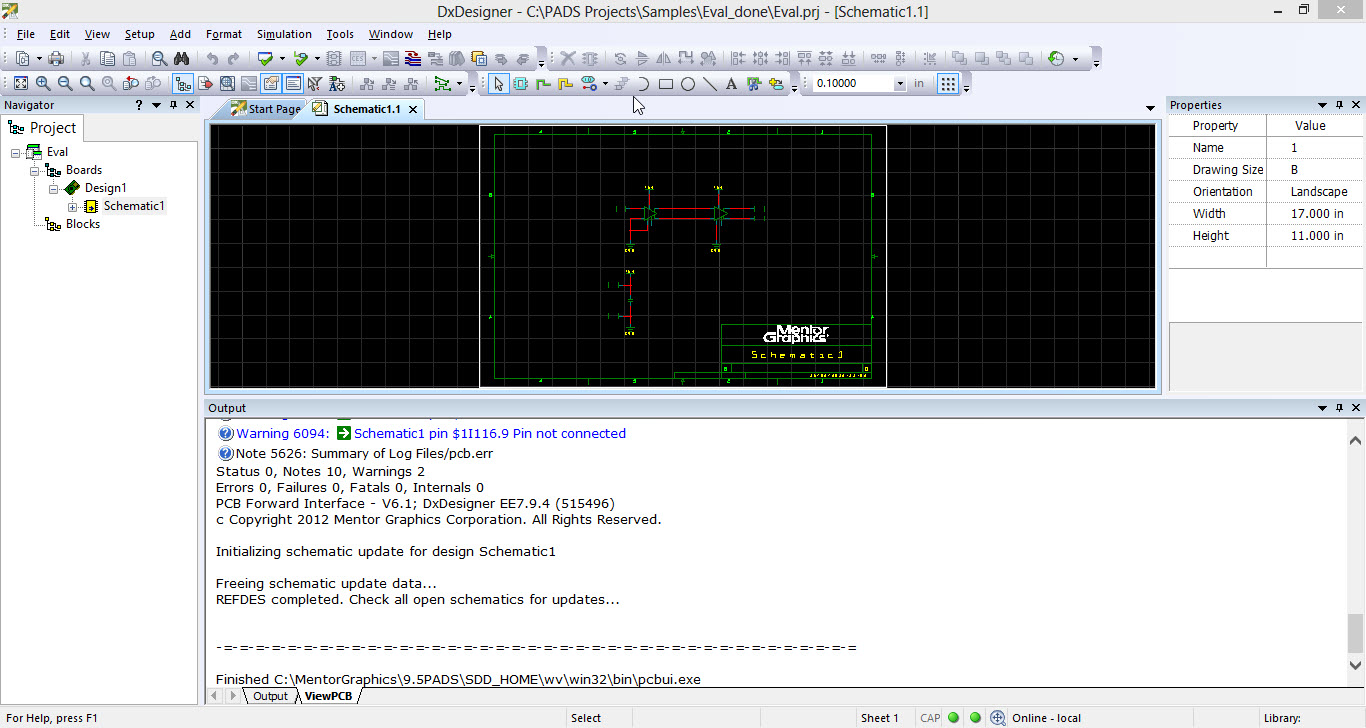The height and width of the screenshot is (728, 1366).
Task: Select the ViewPCB tab
Action: point(328,696)
